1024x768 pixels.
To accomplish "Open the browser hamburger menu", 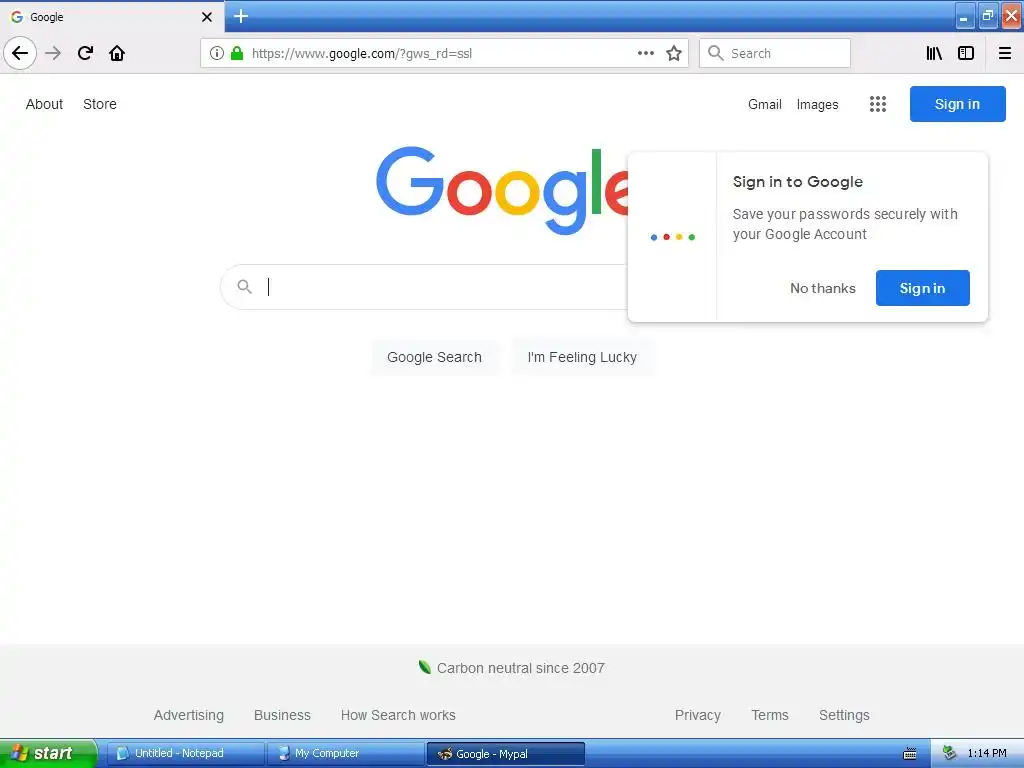I will pos(1005,53).
